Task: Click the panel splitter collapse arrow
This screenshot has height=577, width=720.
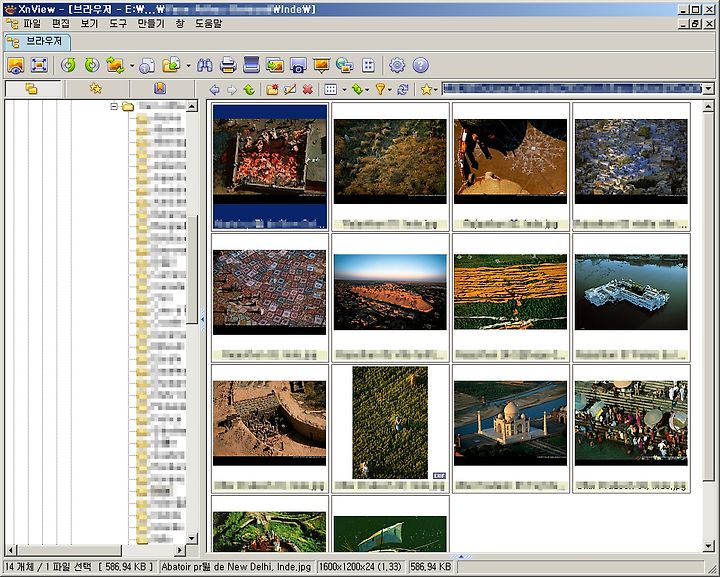Action: click(x=202, y=318)
